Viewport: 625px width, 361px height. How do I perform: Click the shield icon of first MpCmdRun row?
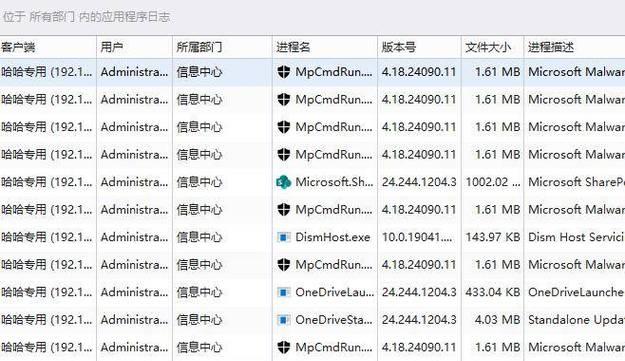coord(283,72)
